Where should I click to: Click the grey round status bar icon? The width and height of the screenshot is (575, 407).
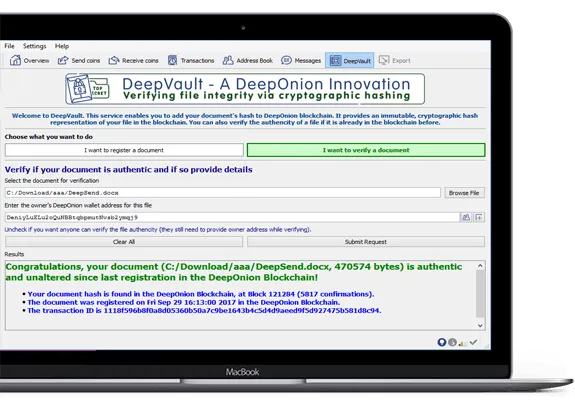click(452, 342)
